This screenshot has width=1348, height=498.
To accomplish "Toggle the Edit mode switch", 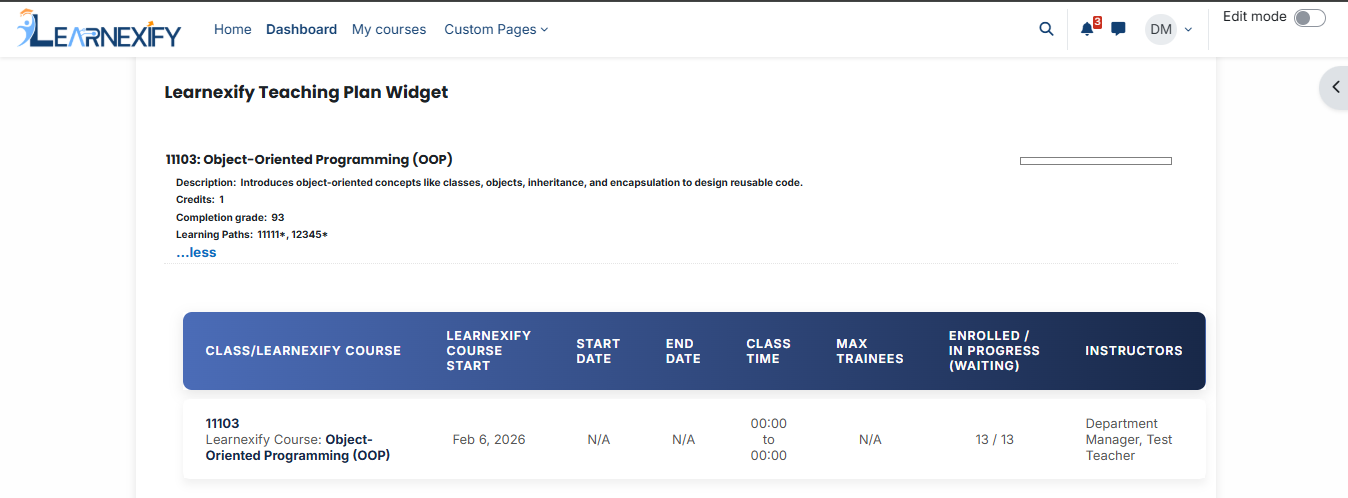I will 1309,18.
